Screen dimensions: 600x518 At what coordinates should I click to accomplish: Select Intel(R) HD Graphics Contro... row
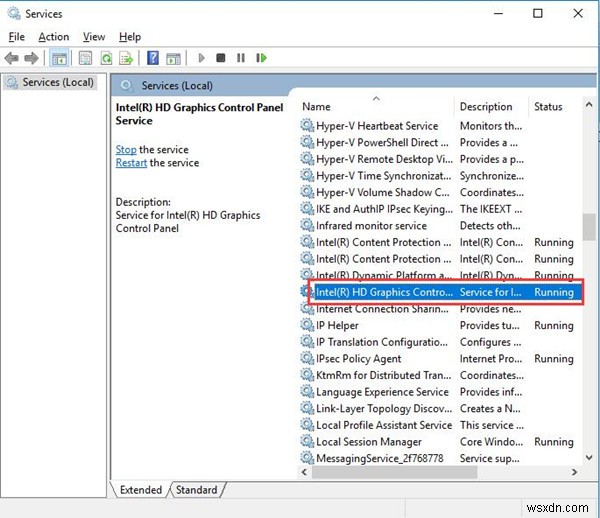point(440,292)
